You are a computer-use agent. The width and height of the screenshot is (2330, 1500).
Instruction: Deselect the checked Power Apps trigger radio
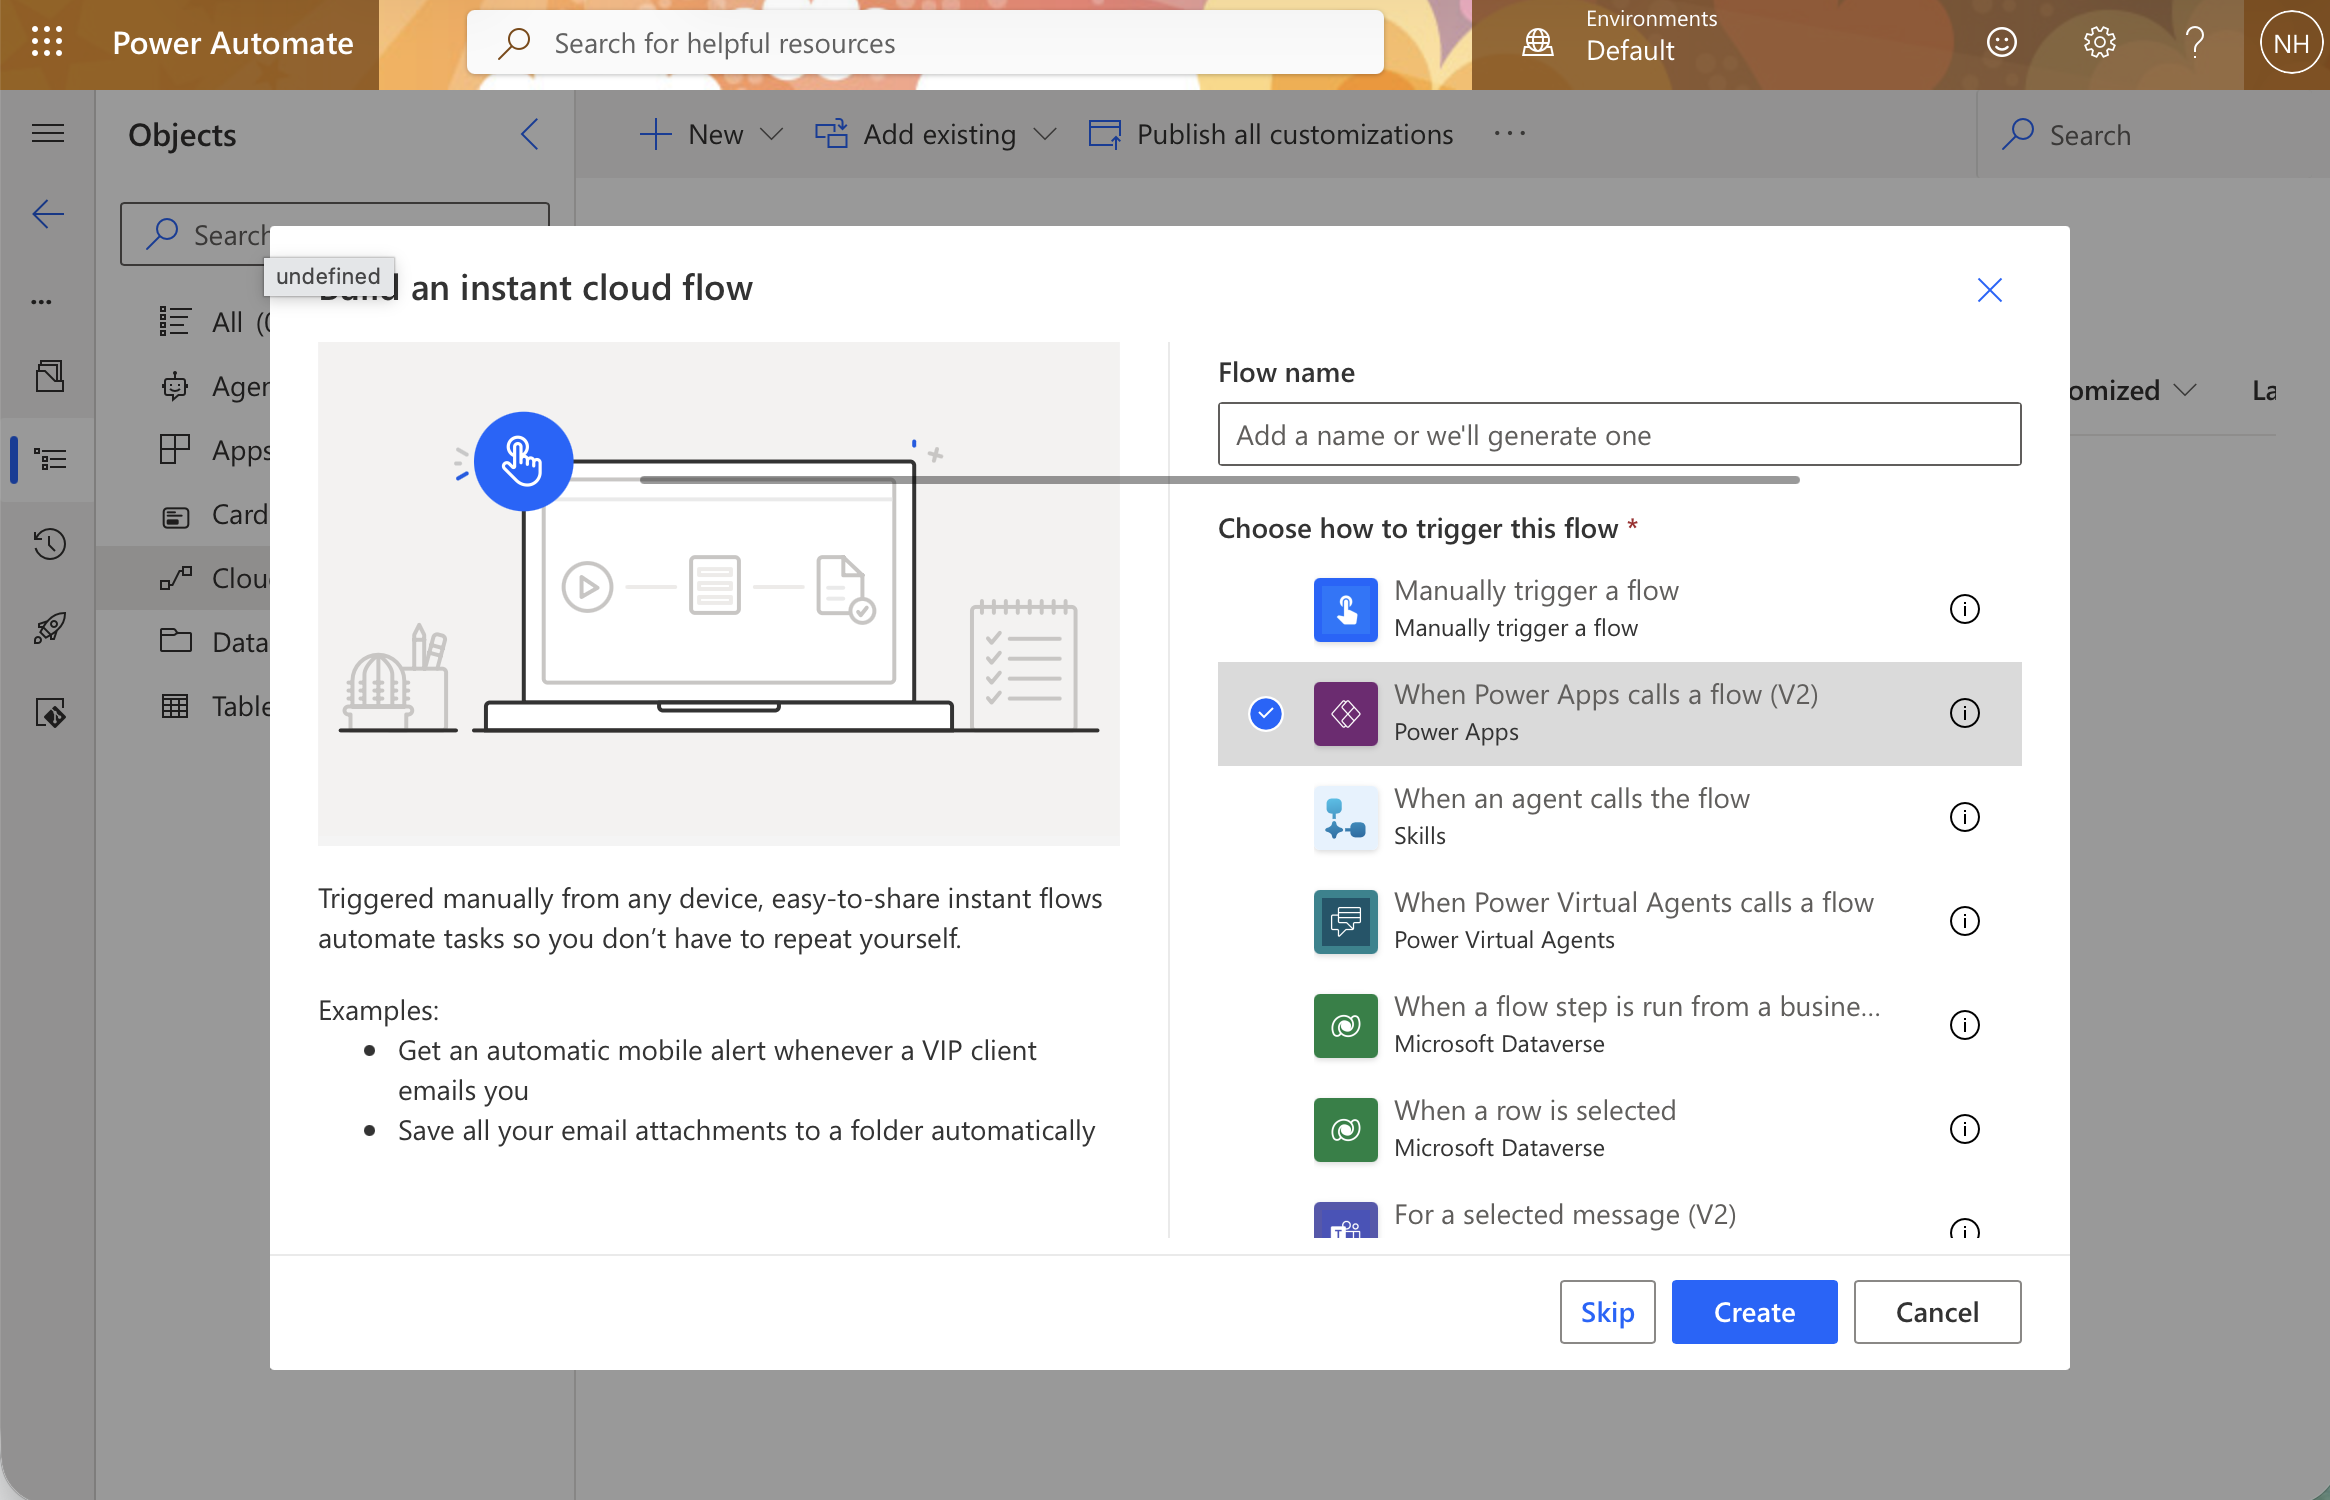pos(1265,713)
